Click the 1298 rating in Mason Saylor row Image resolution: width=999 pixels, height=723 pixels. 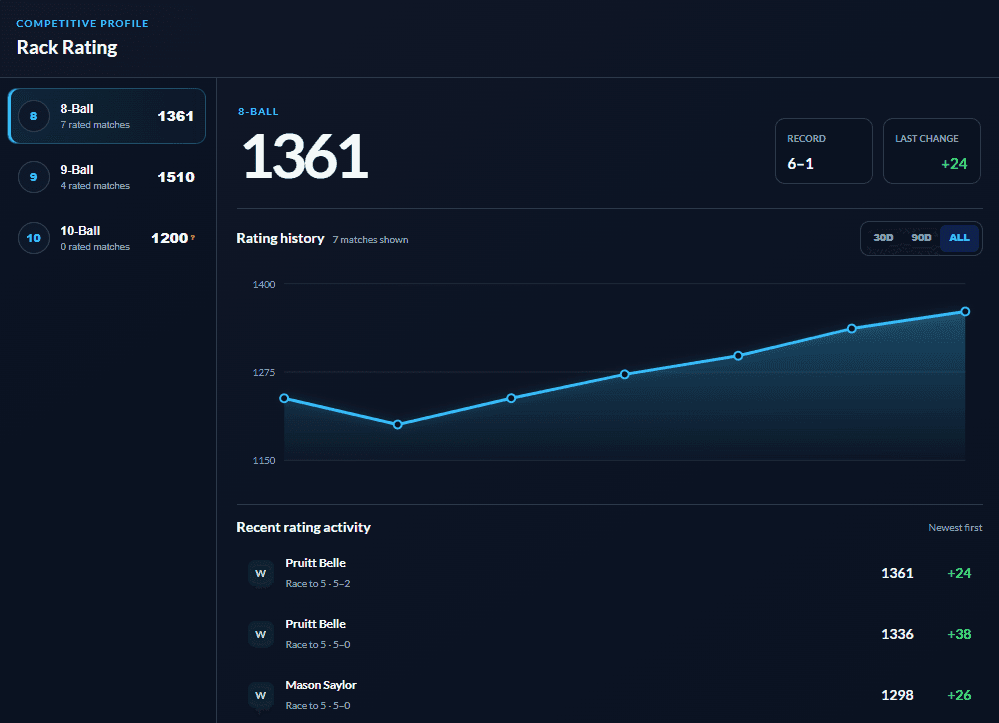click(897, 696)
